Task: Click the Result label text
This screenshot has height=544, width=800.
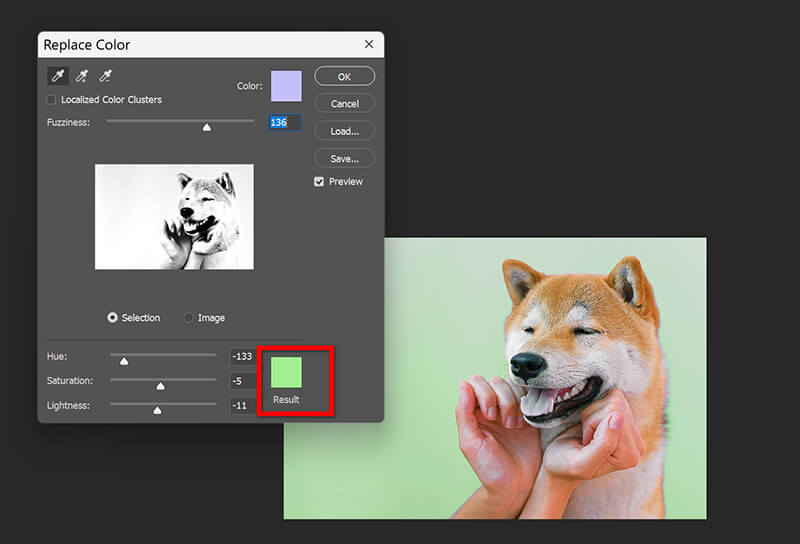Action: point(286,400)
